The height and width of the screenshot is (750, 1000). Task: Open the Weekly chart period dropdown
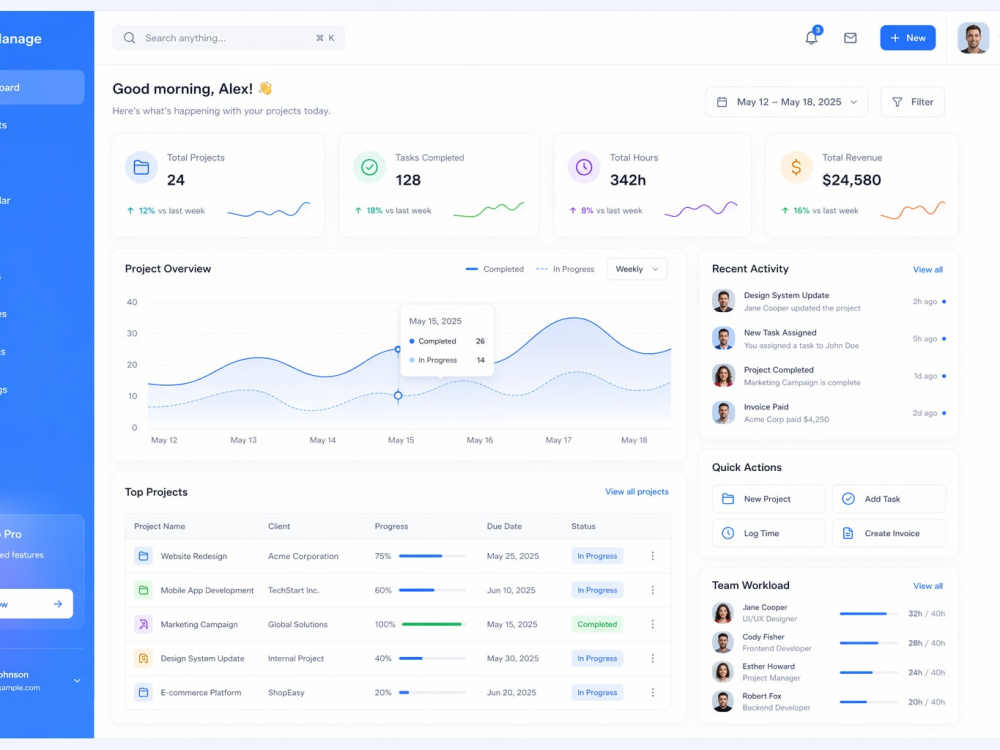click(637, 269)
